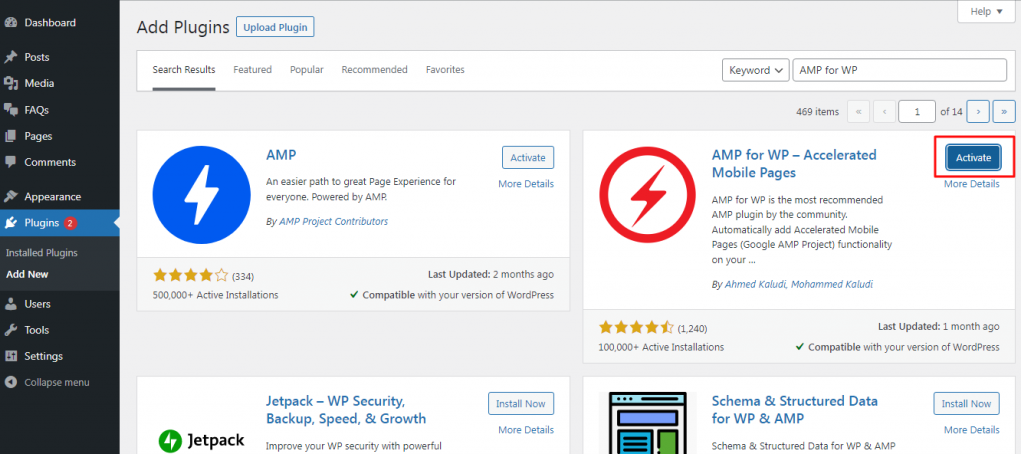This screenshot has width=1021, height=454.
Task: Click the Jetpack plugin logo
Action: (202, 440)
